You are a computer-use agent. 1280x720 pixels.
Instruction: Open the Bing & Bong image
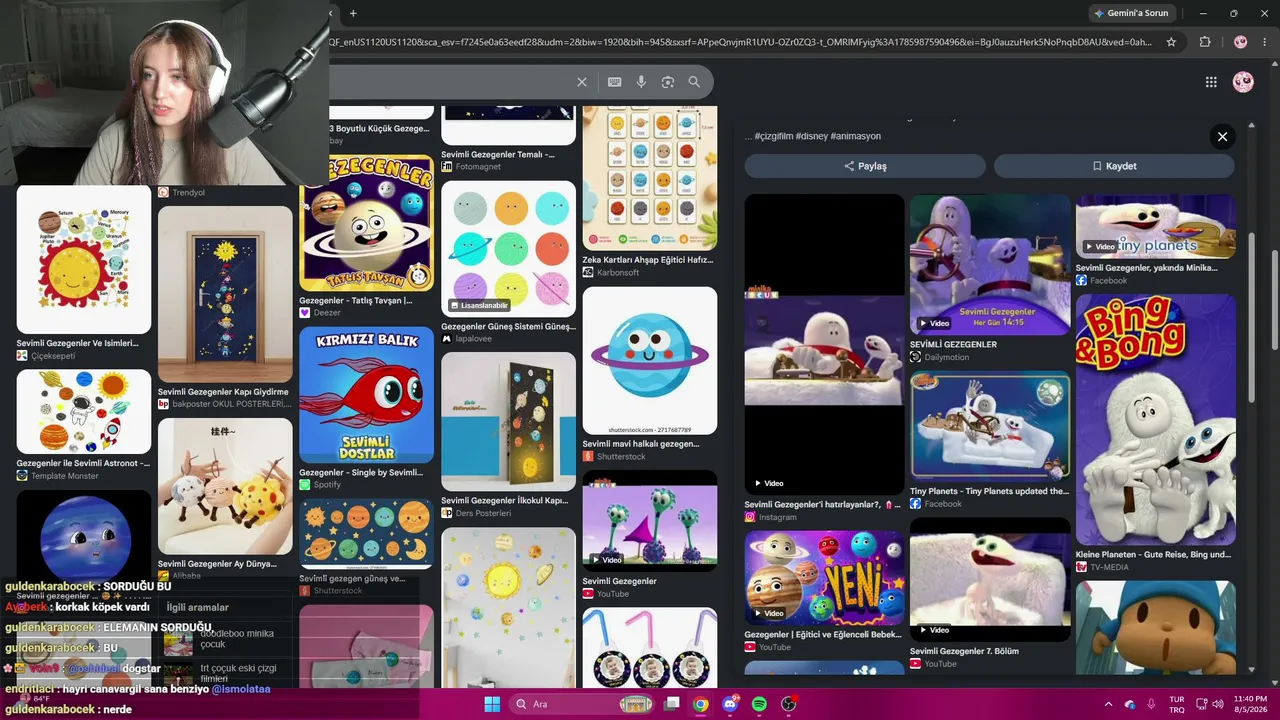click(x=1156, y=419)
